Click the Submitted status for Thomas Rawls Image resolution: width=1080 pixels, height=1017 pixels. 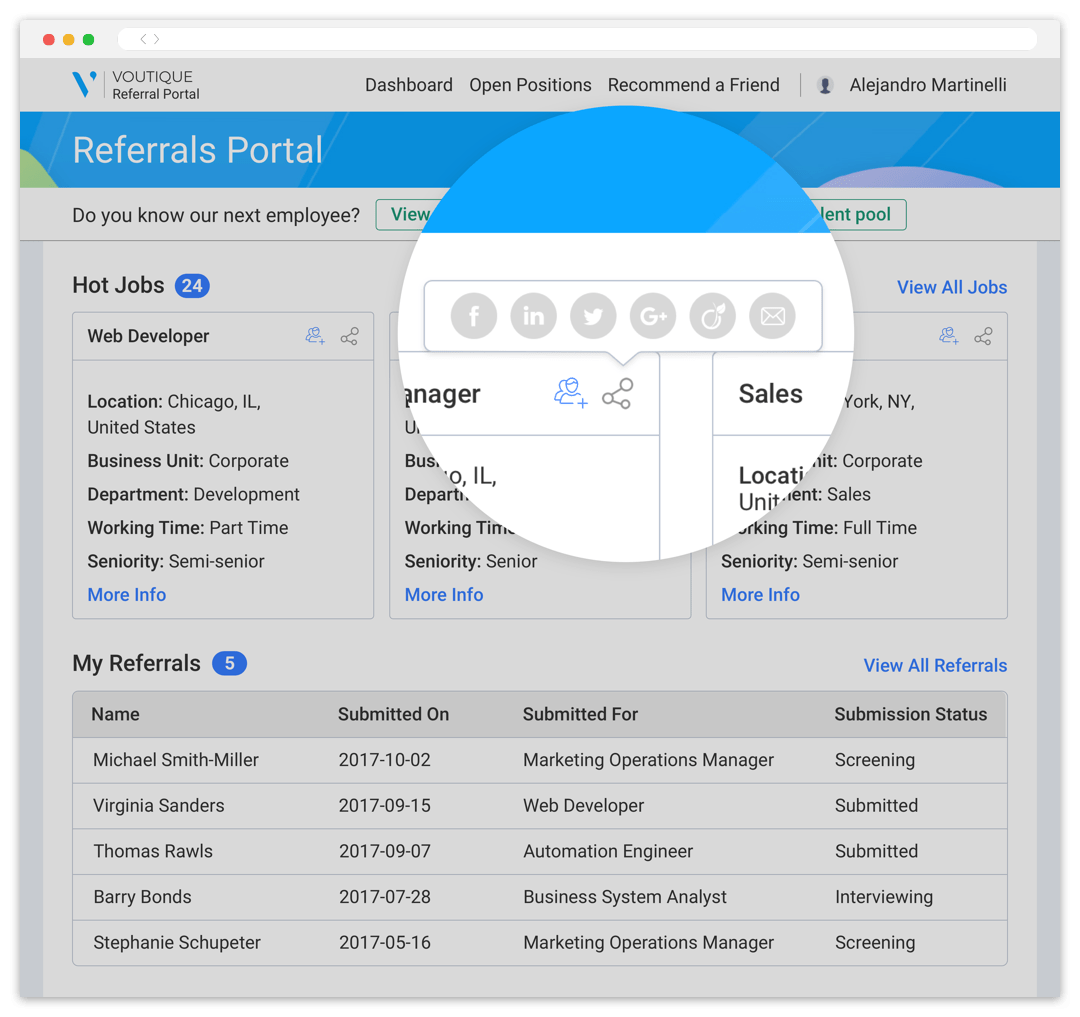click(876, 851)
